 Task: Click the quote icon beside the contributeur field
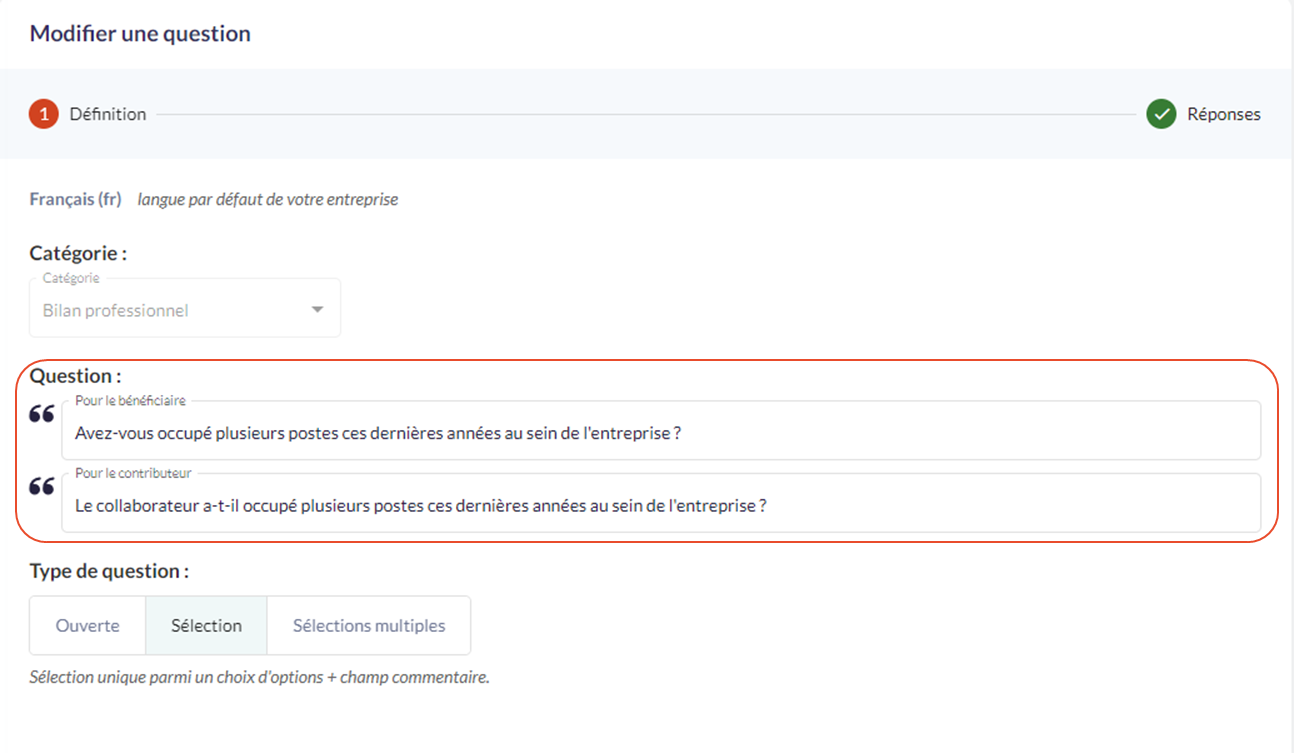click(x=41, y=486)
